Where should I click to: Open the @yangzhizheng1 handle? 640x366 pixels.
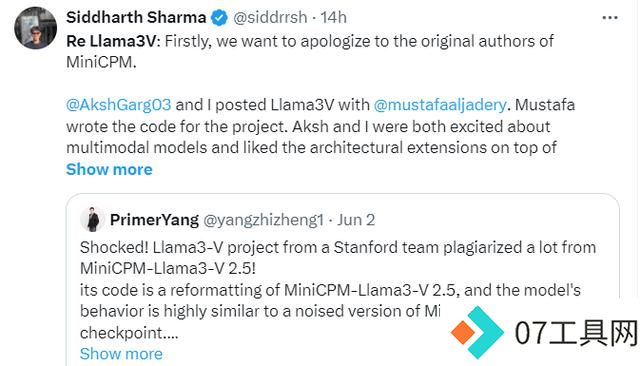263,220
